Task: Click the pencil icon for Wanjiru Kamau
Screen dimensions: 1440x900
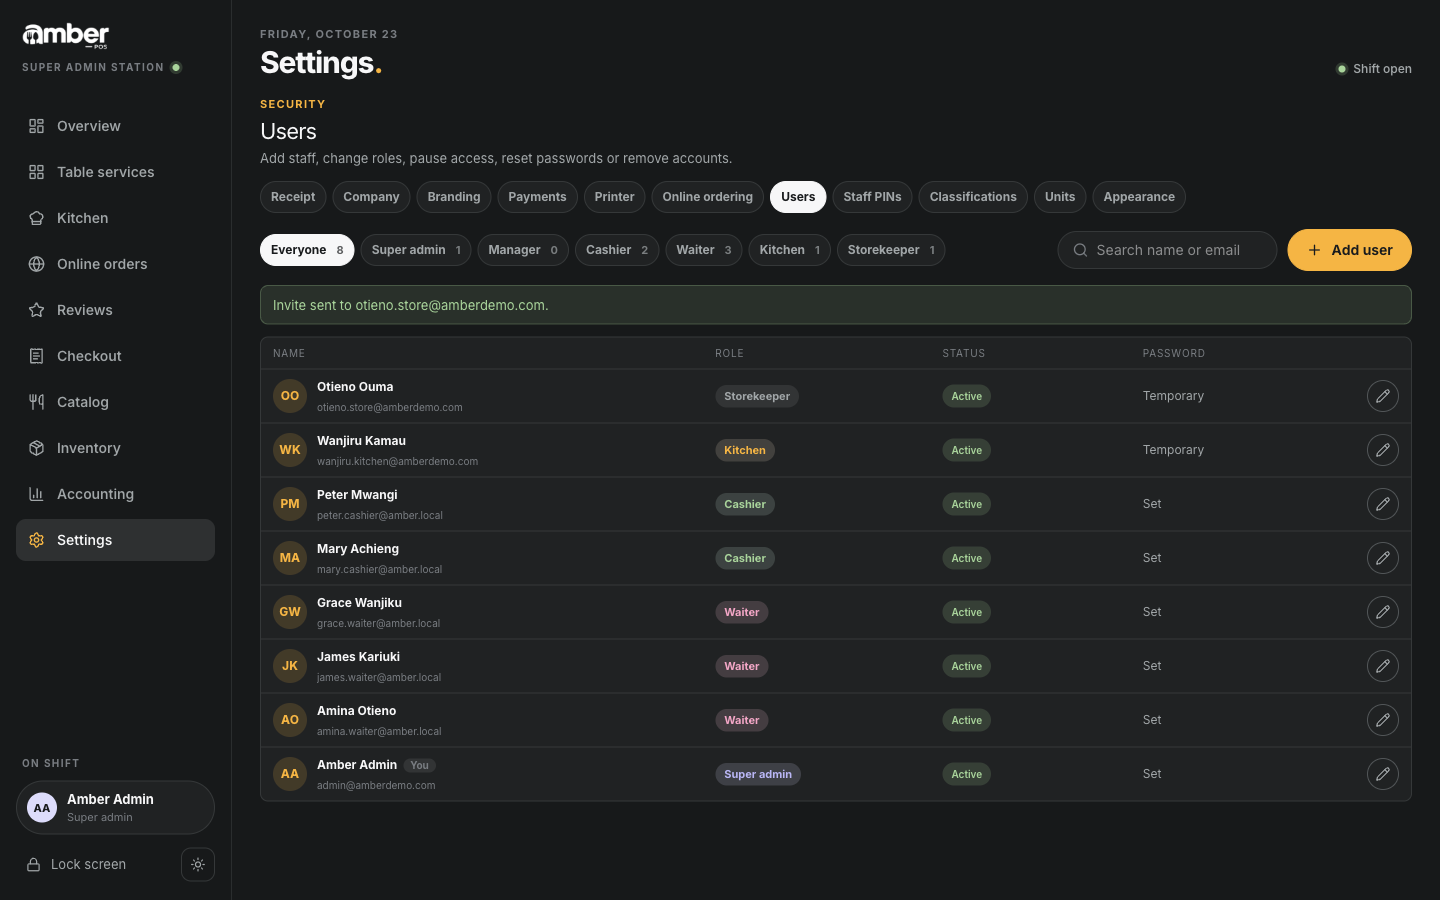Action: (1382, 450)
